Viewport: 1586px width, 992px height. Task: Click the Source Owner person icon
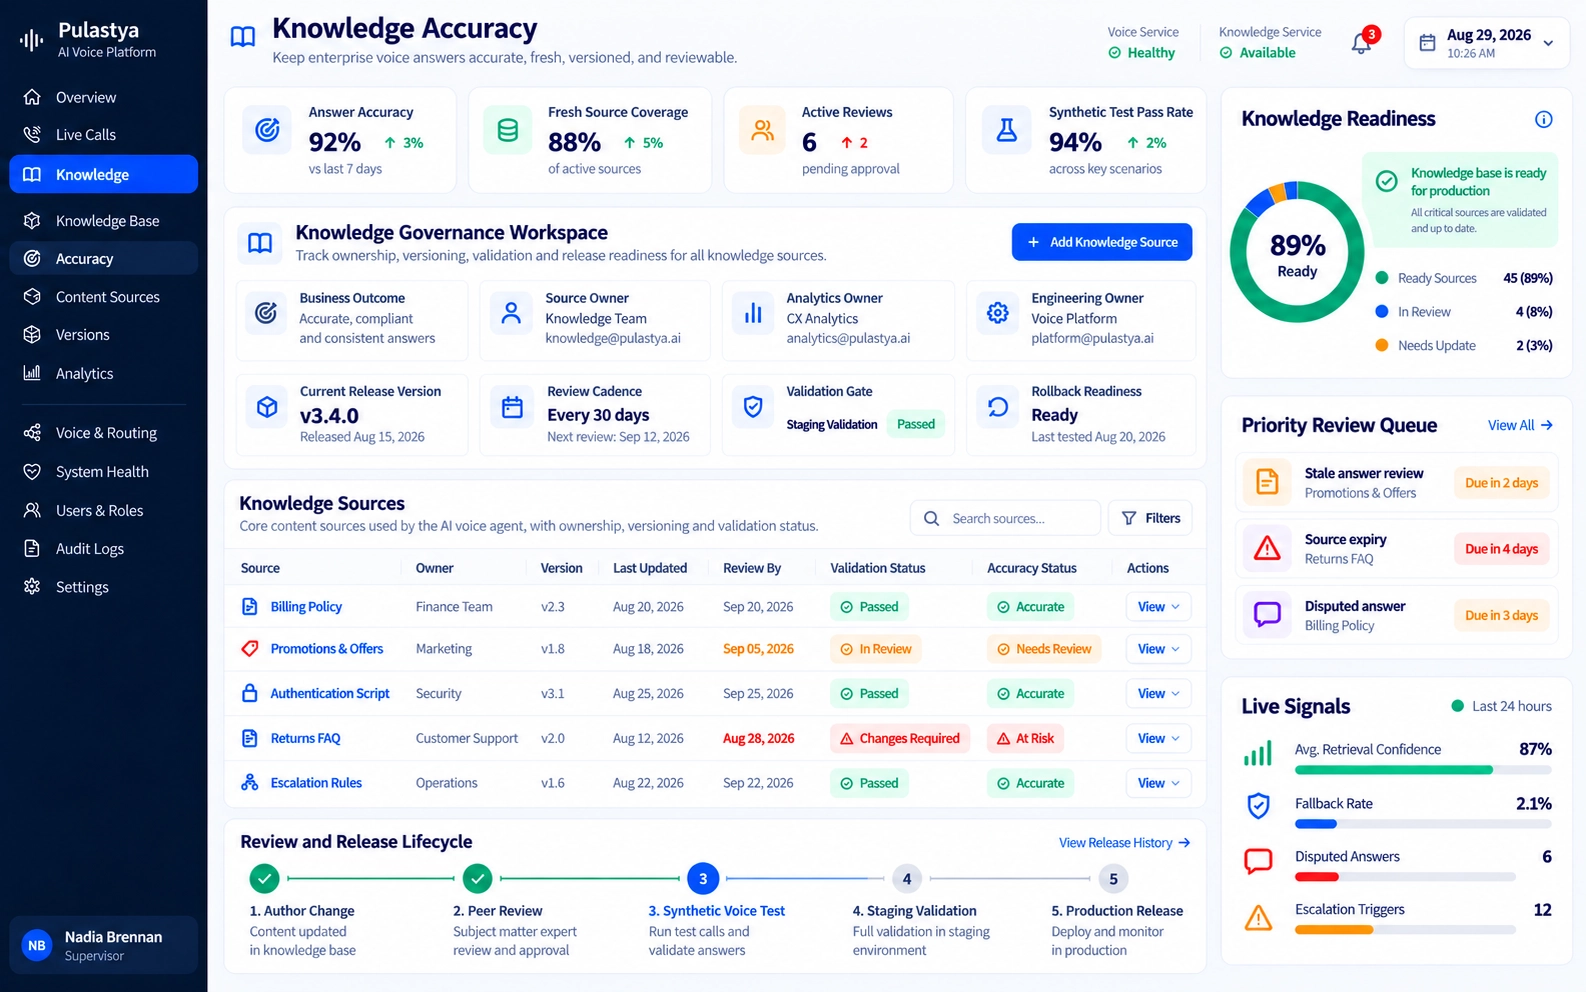click(x=511, y=313)
